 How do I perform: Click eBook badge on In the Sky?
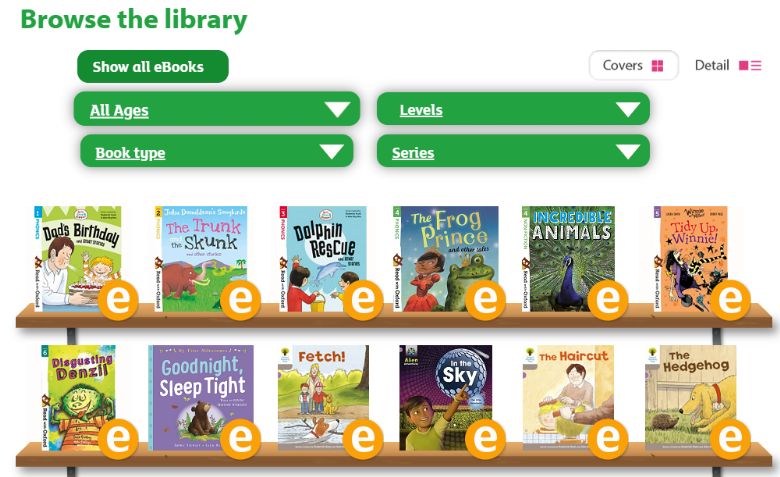pyautogui.click(x=486, y=439)
